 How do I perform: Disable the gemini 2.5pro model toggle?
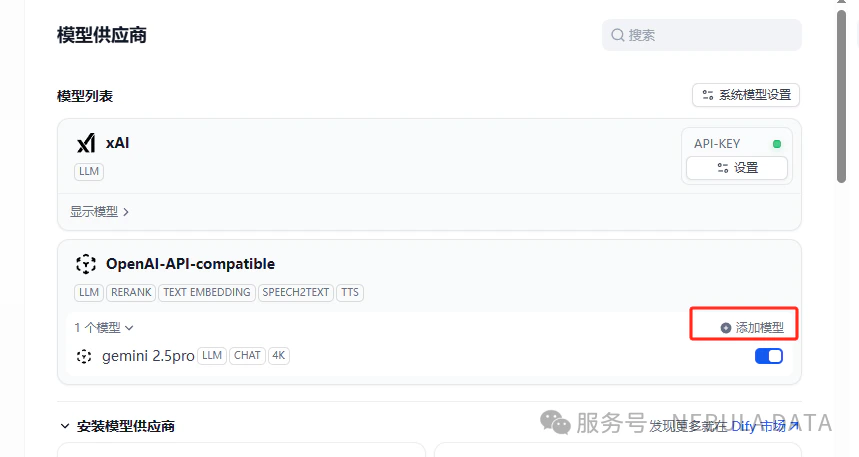pos(769,356)
